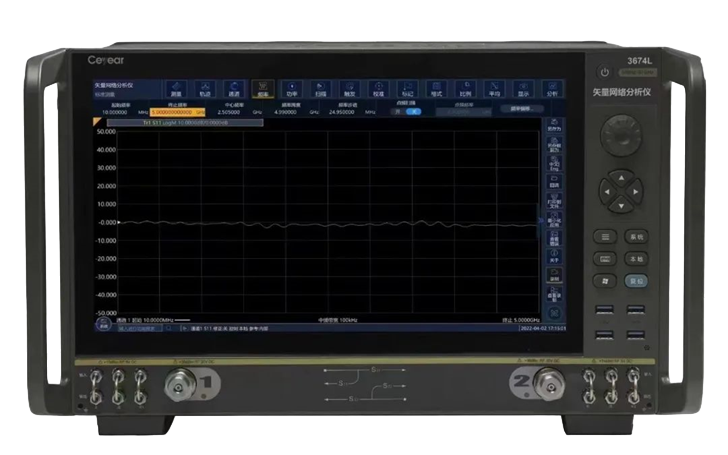This screenshot has width=728, height=455.
Task: Click the 中频带宽 100kHz label
Action: 338,320
